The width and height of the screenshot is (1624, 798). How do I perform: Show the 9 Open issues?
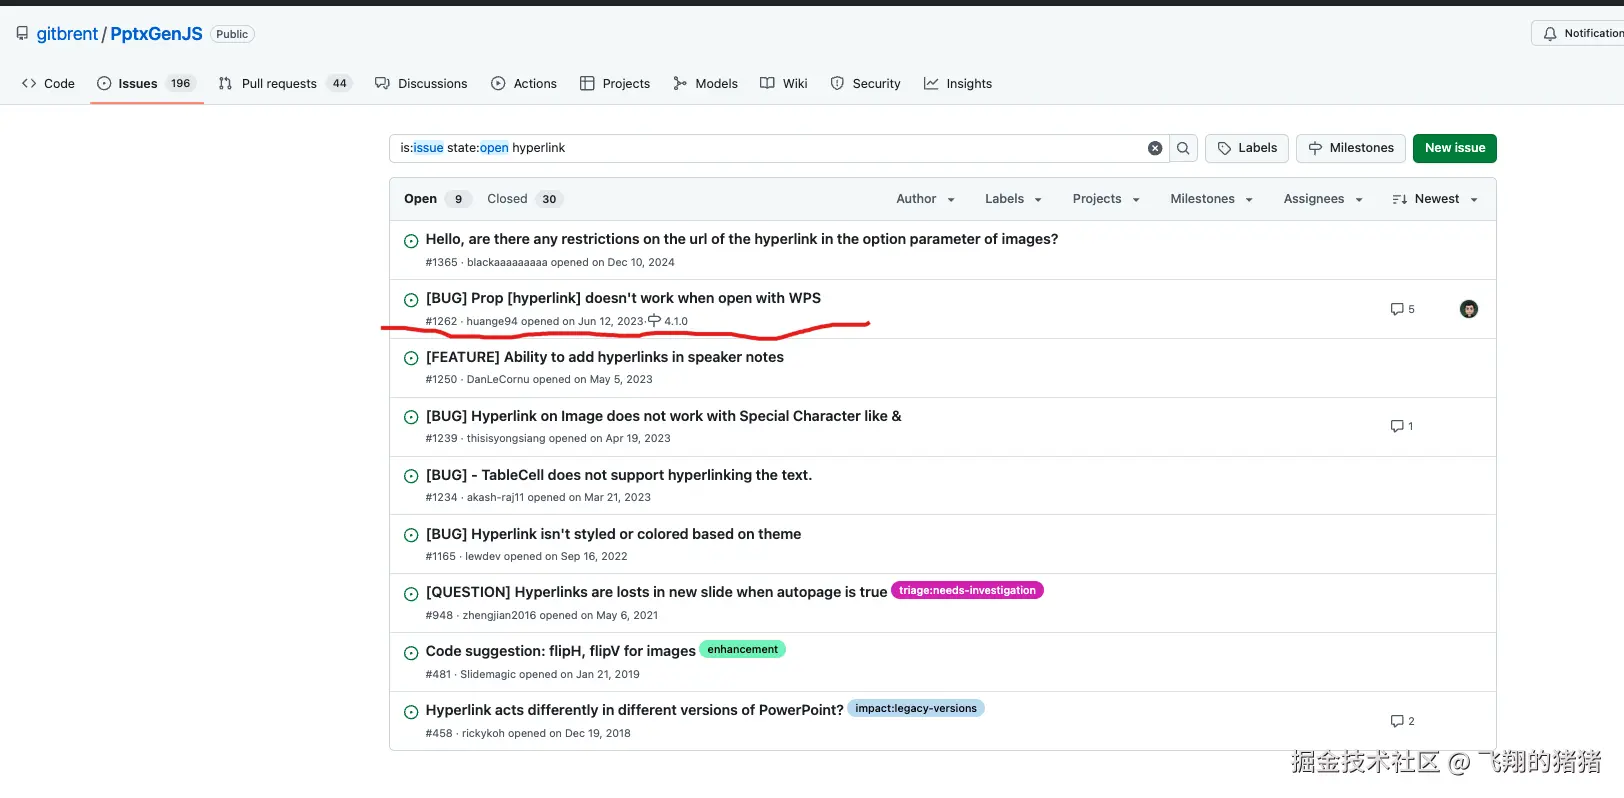coord(436,199)
